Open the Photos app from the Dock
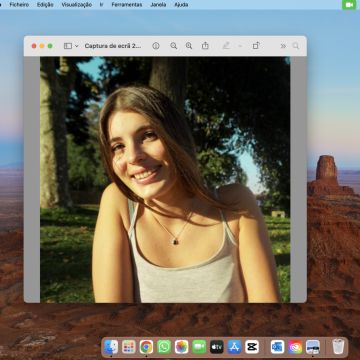This screenshot has height=360, width=360. coord(182,347)
